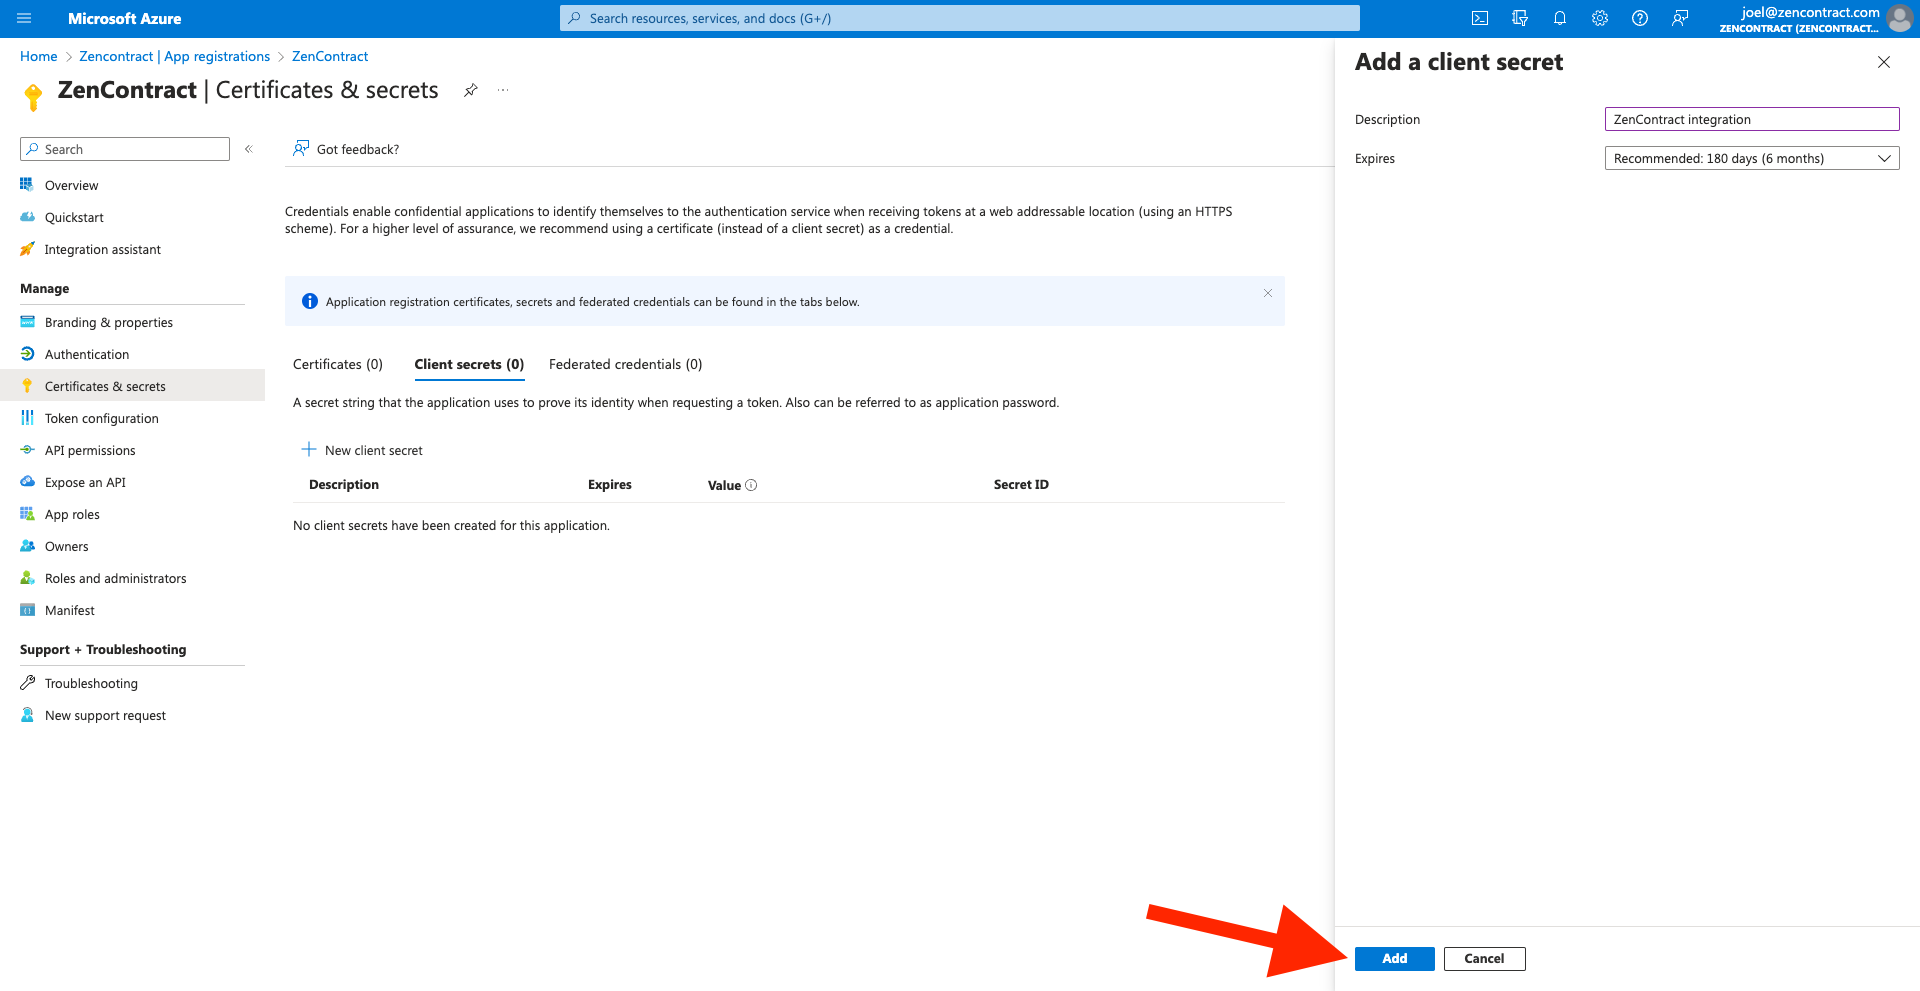1920x991 pixels.
Task: Open Authentication in sidebar
Action: (x=86, y=354)
